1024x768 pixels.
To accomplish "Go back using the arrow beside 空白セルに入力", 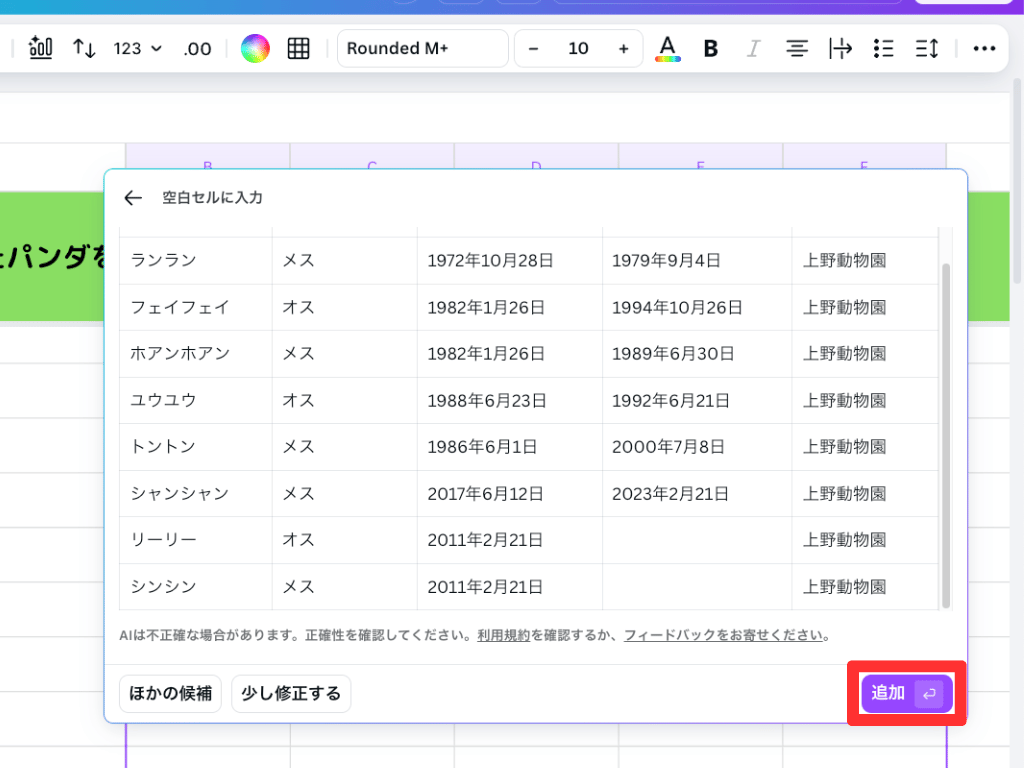I will pyautogui.click(x=133, y=198).
